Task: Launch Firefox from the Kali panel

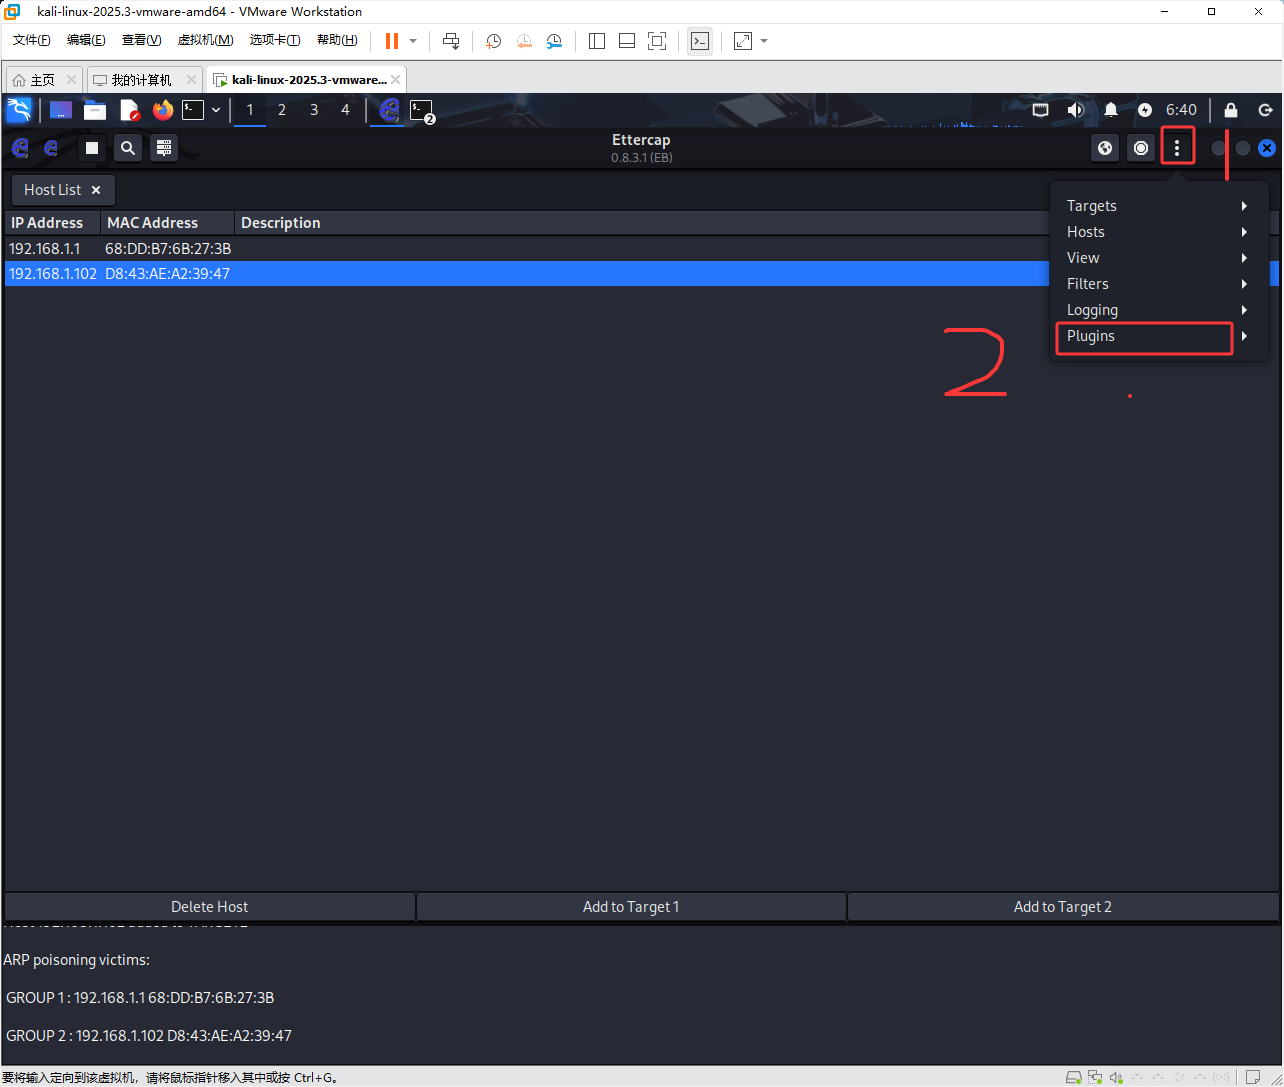Action: (x=163, y=110)
